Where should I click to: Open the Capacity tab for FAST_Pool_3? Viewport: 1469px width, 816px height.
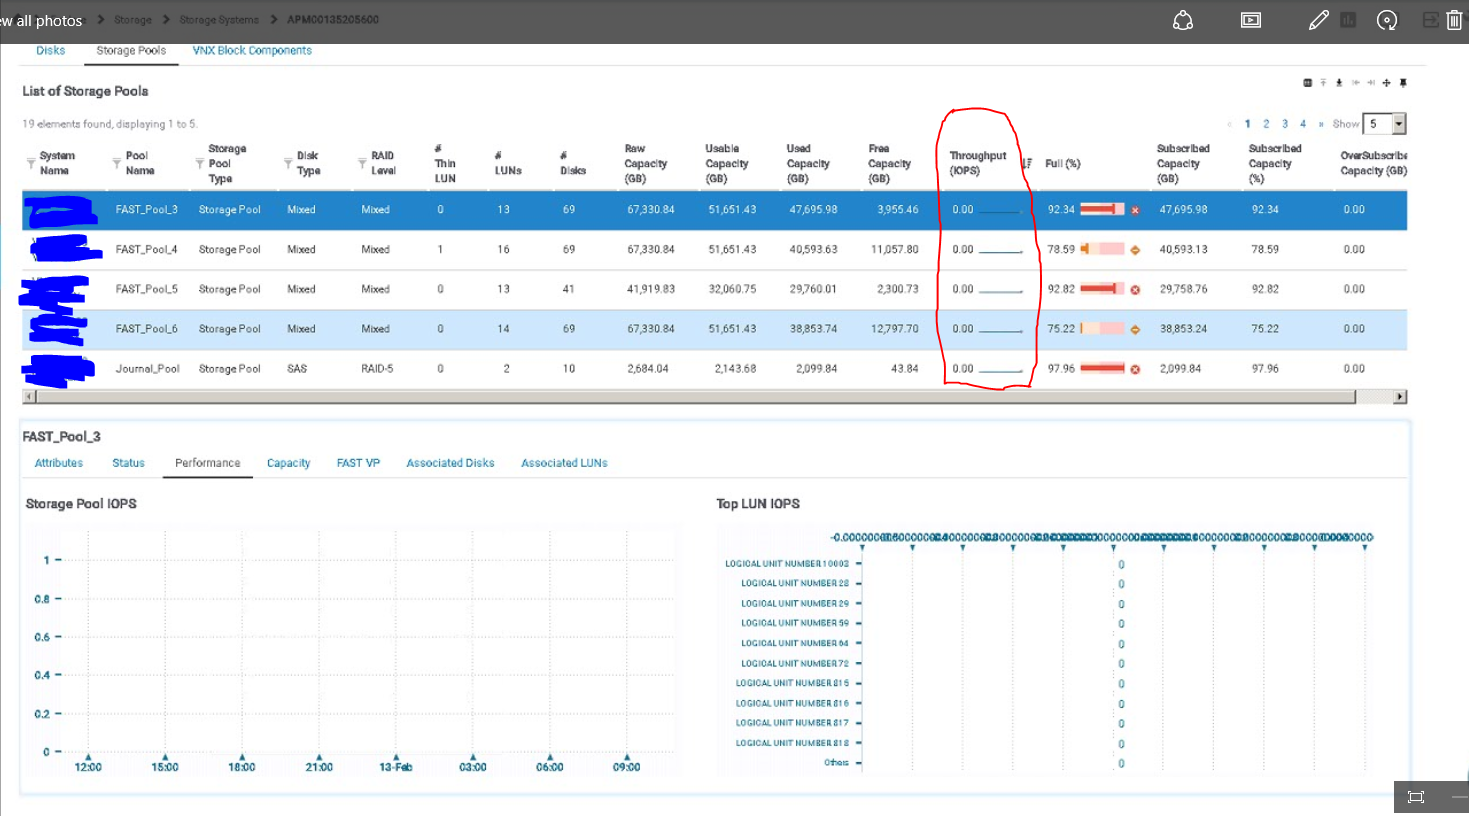(x=288, y=463)
